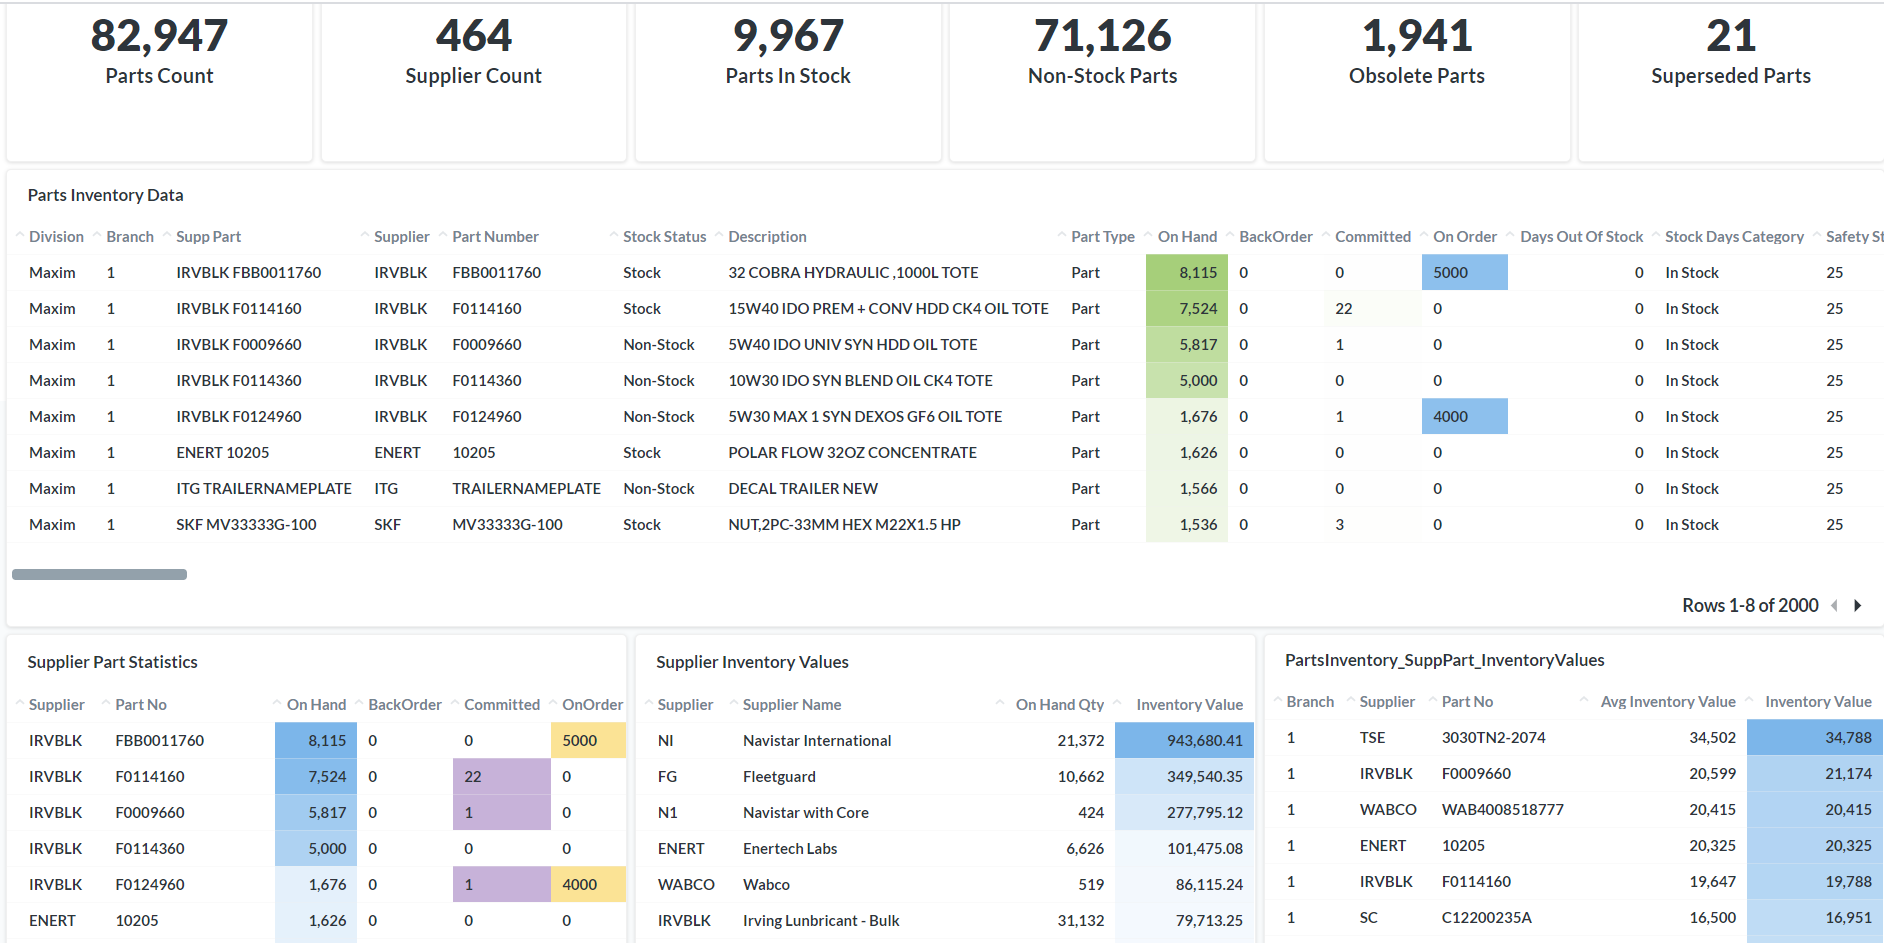Select the highlighted 4000 On Order cell in Parts Inventory Data
The image size is (1884, 943).
1464,417
